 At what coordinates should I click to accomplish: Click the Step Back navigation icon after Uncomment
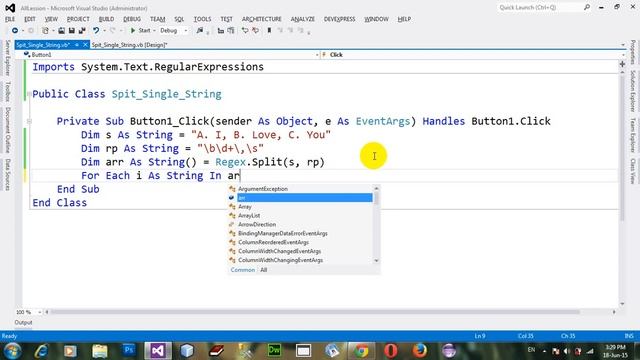245,31
